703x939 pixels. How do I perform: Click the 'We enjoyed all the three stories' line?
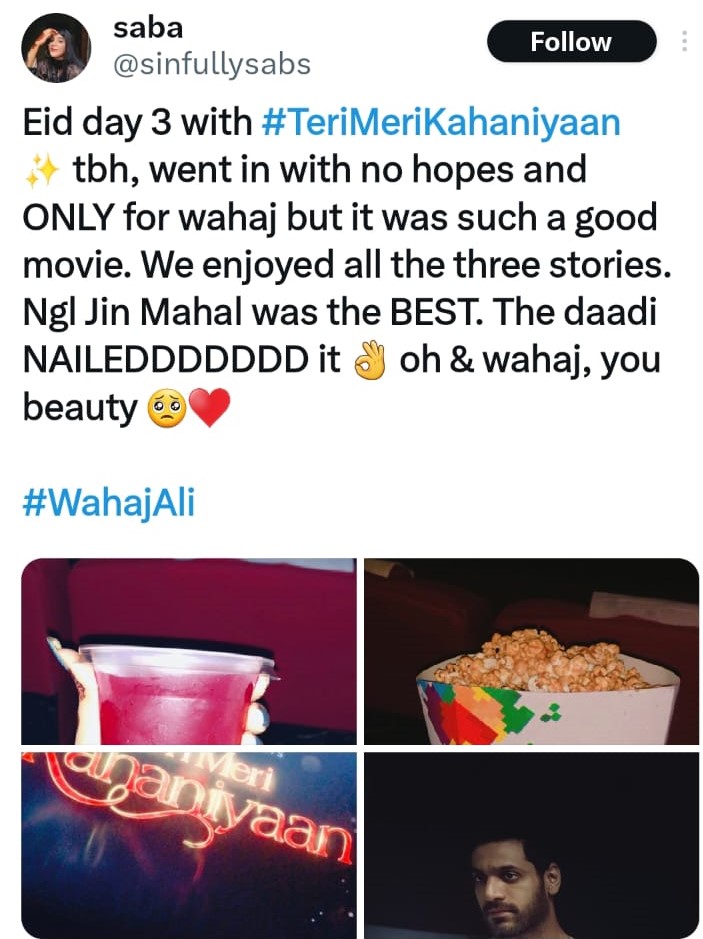[x=407, y=265]
